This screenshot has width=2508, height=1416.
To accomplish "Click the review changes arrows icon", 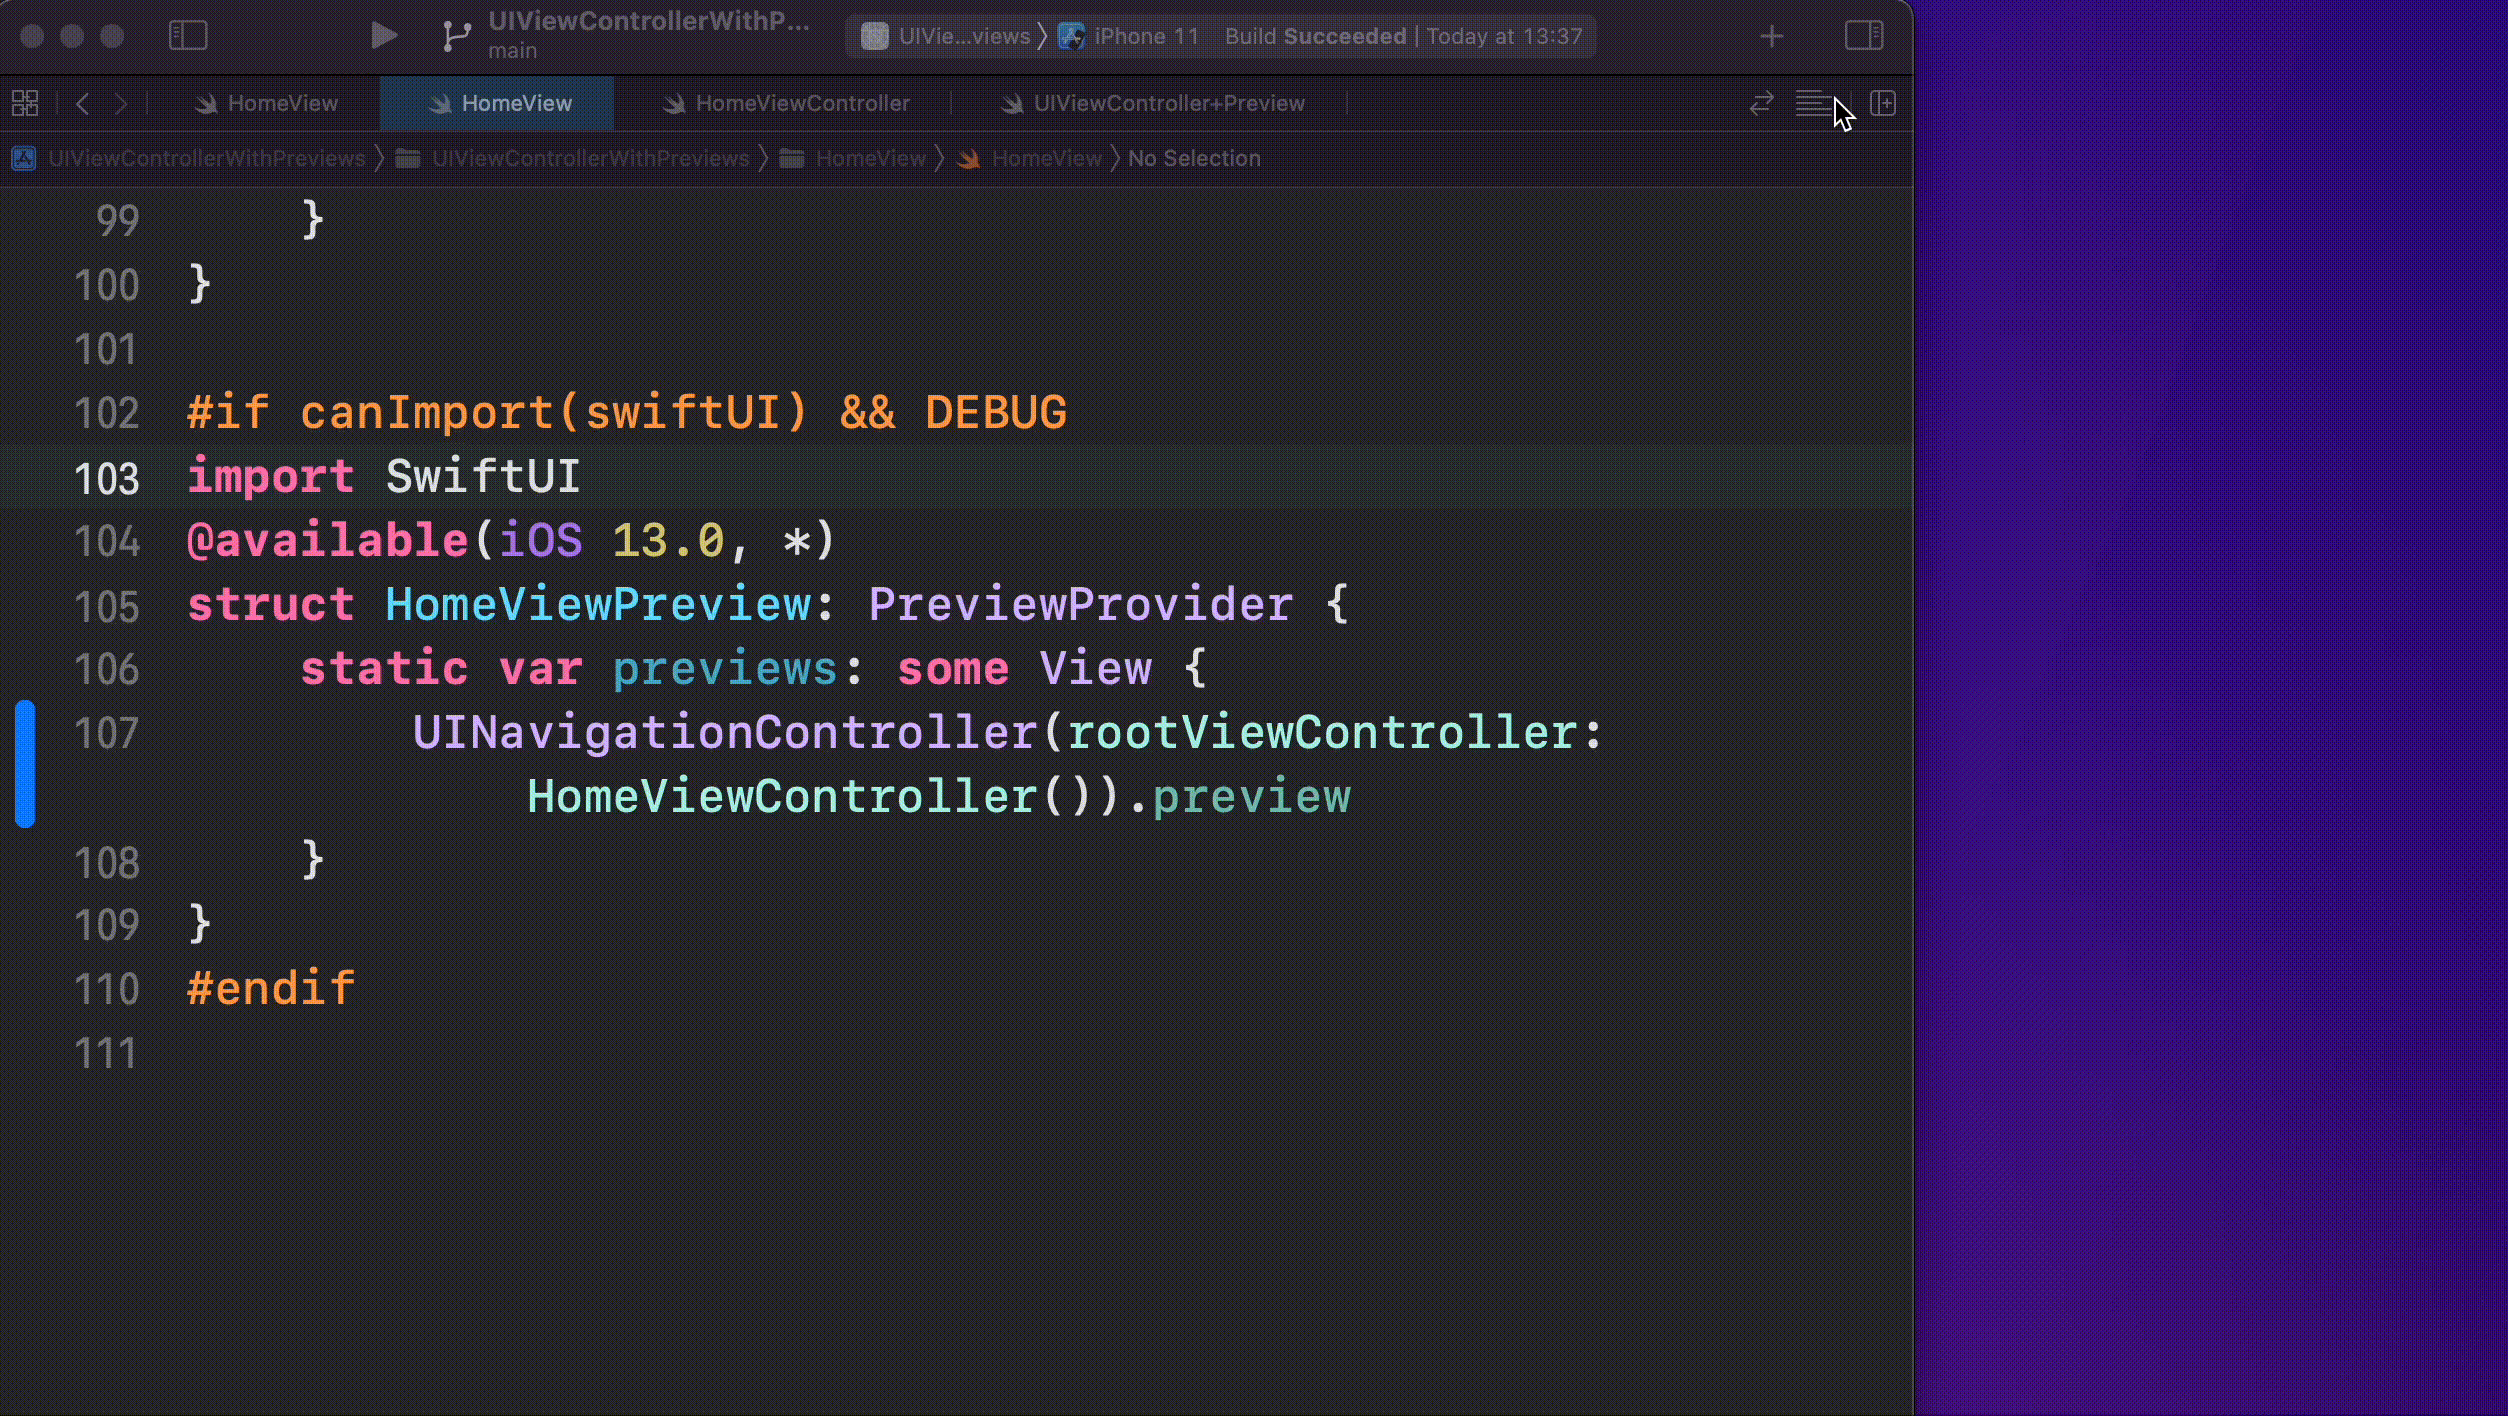I will click(1761, 103).
